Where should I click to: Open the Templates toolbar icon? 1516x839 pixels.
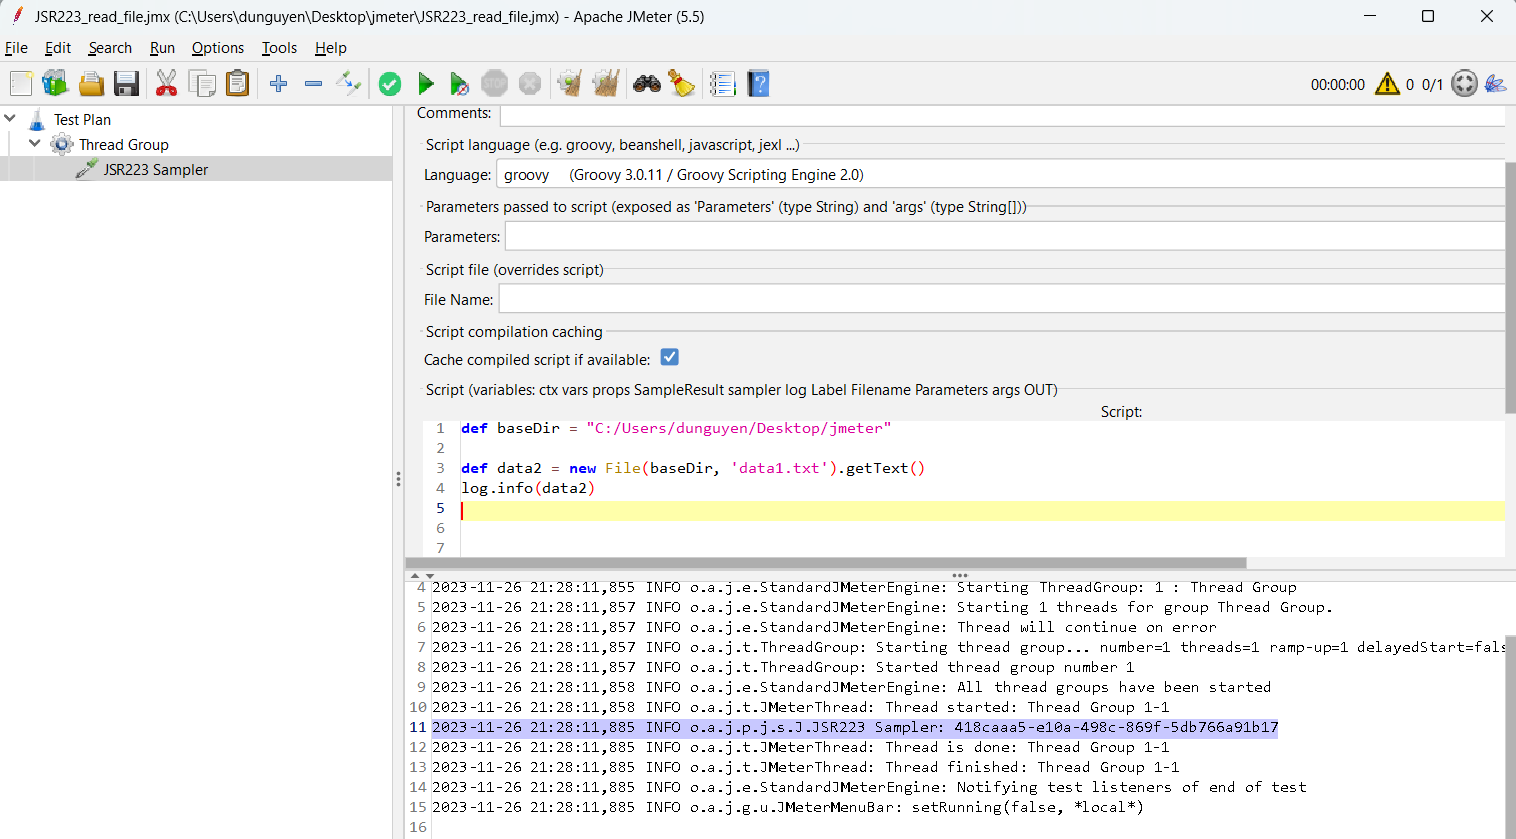(55, 84)
